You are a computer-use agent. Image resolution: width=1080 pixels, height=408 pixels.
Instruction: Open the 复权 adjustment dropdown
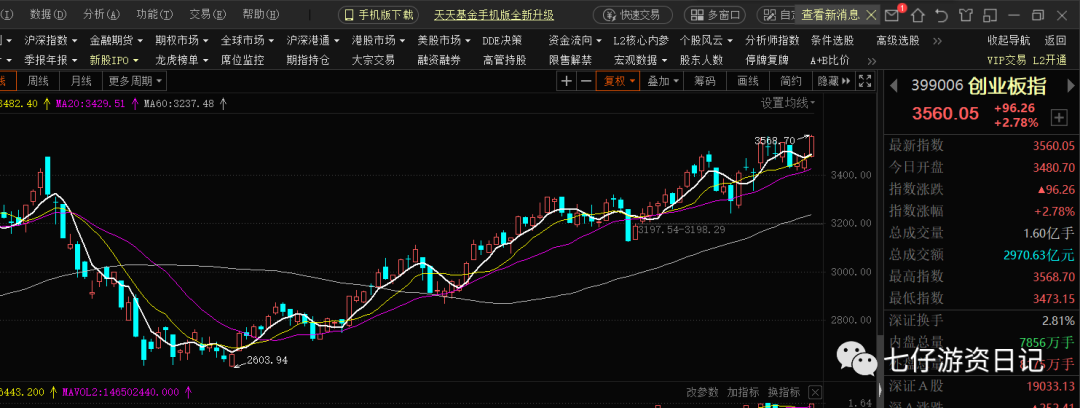pos(618,81)
